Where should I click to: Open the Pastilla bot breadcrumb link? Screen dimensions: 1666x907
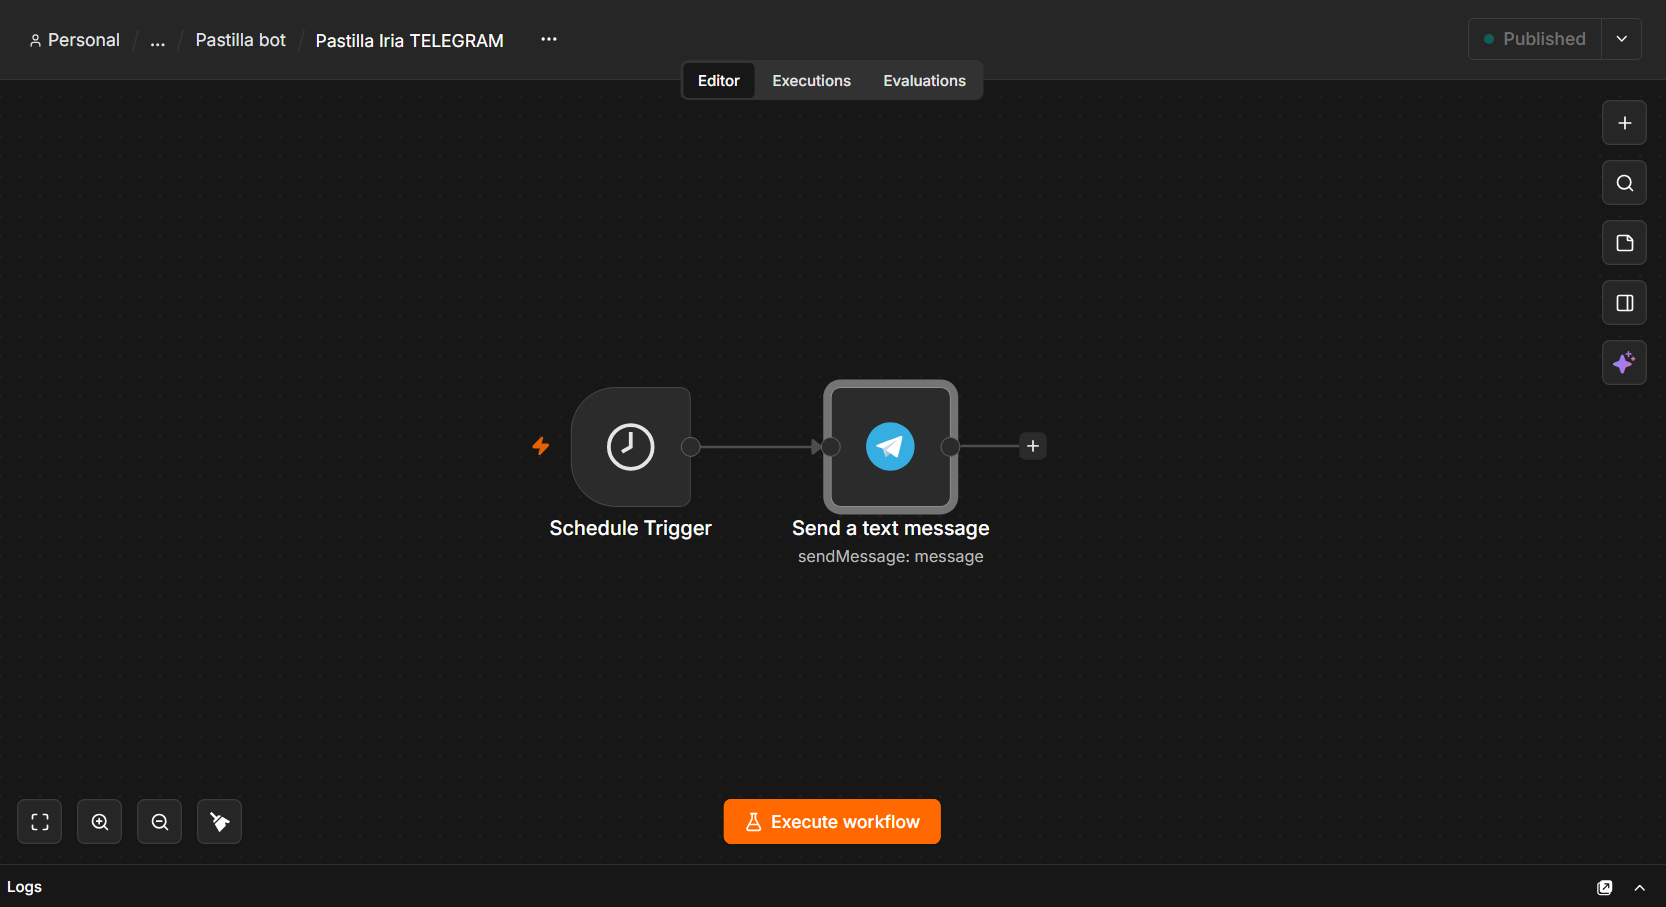click(240, 40)
